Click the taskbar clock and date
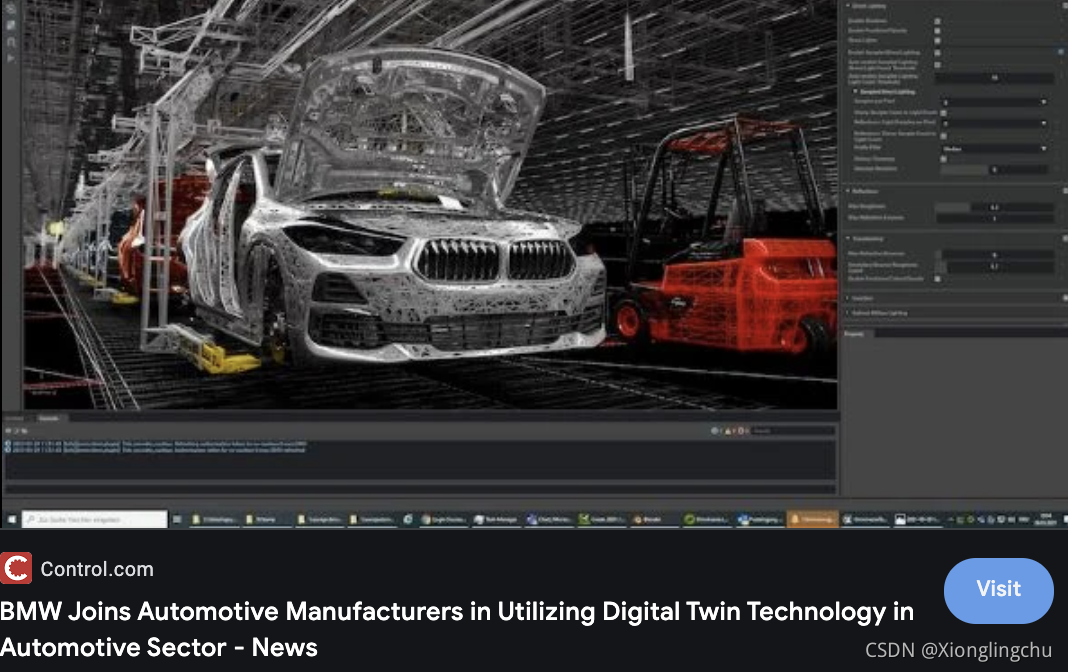Image resolution: width=1068 pixels, height=672 pixels. pos(1045,519)
